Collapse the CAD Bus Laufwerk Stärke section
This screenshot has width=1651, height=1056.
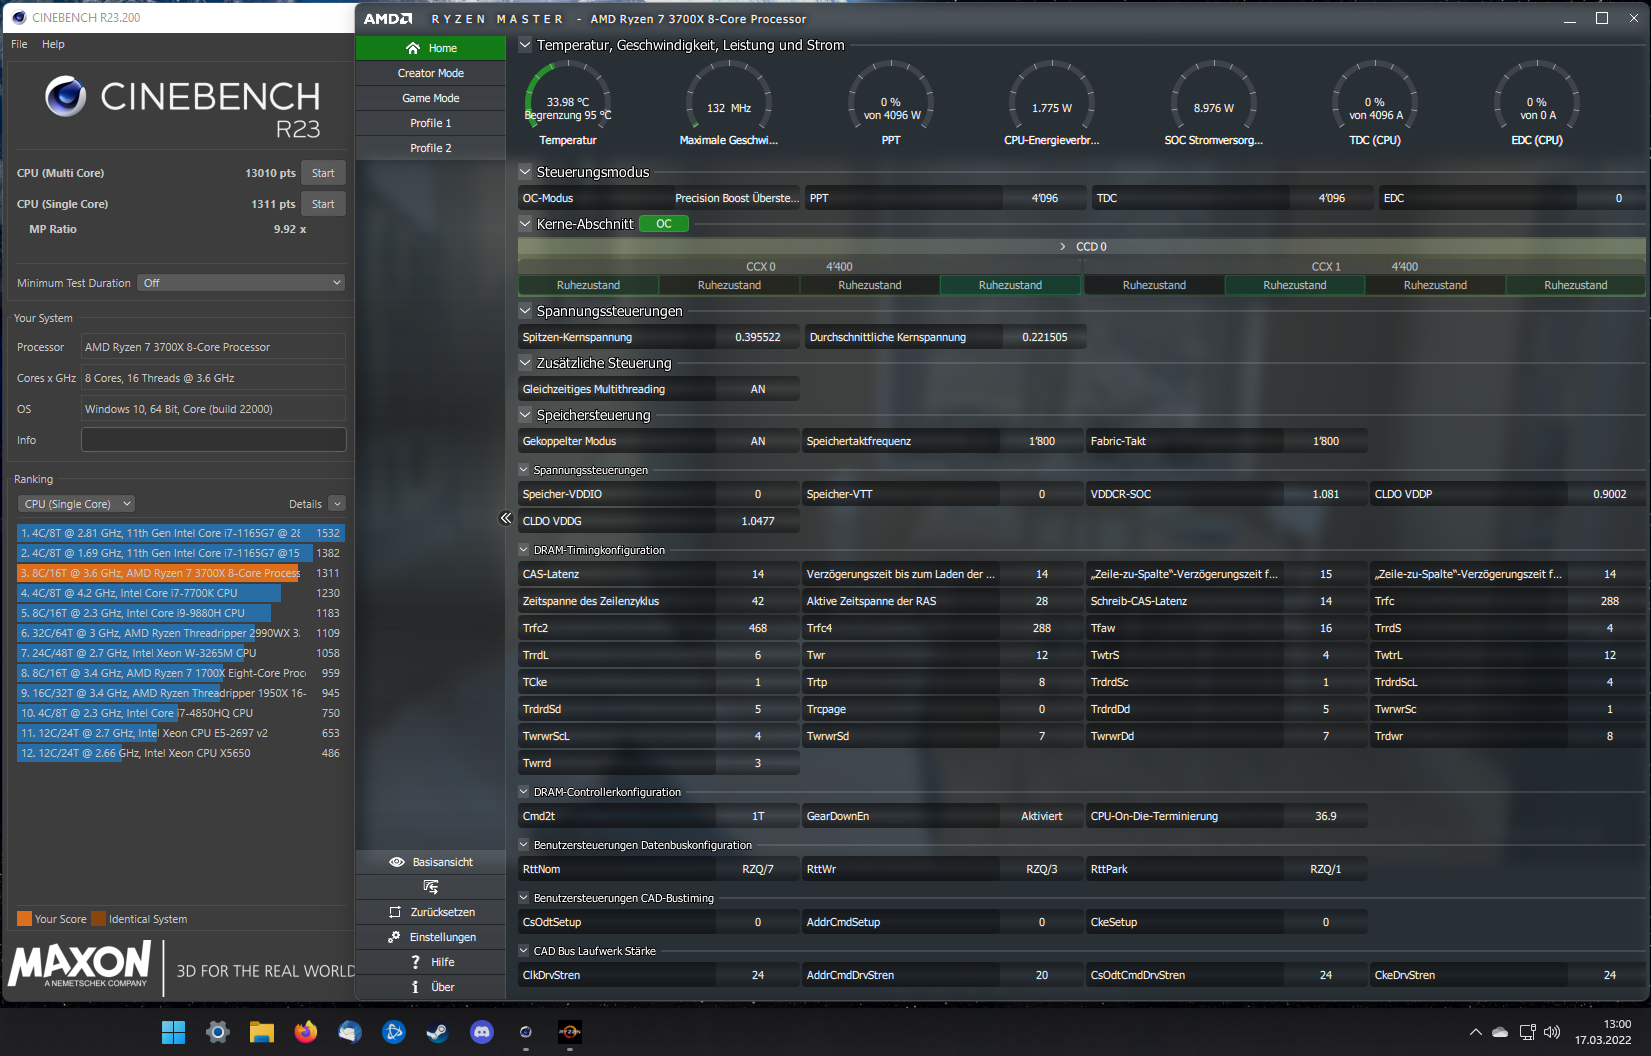(524, 951)
